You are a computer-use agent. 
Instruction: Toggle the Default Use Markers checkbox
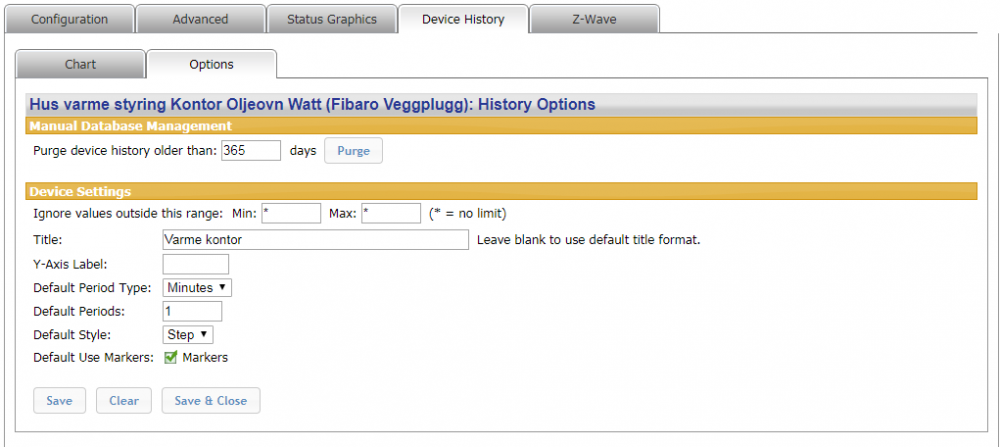[170, 358]
